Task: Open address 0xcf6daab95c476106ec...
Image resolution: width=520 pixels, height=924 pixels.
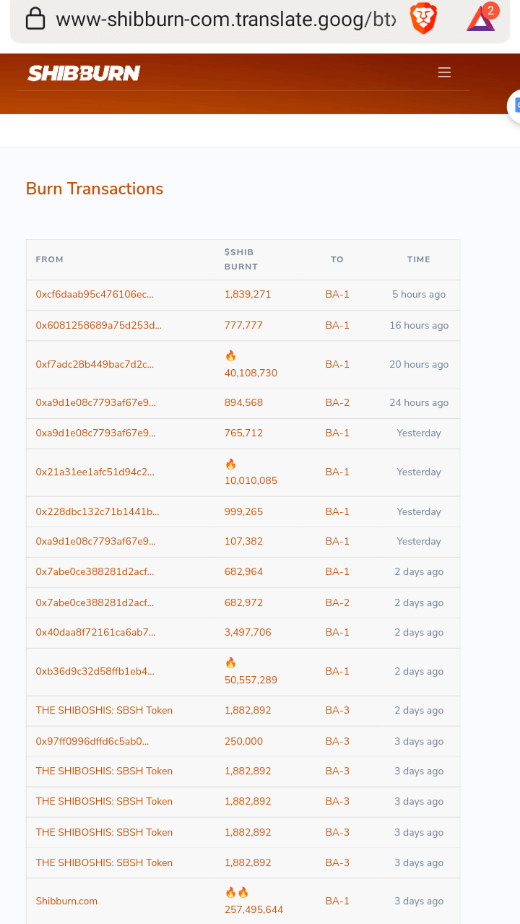Action: [x=94, y=295]
